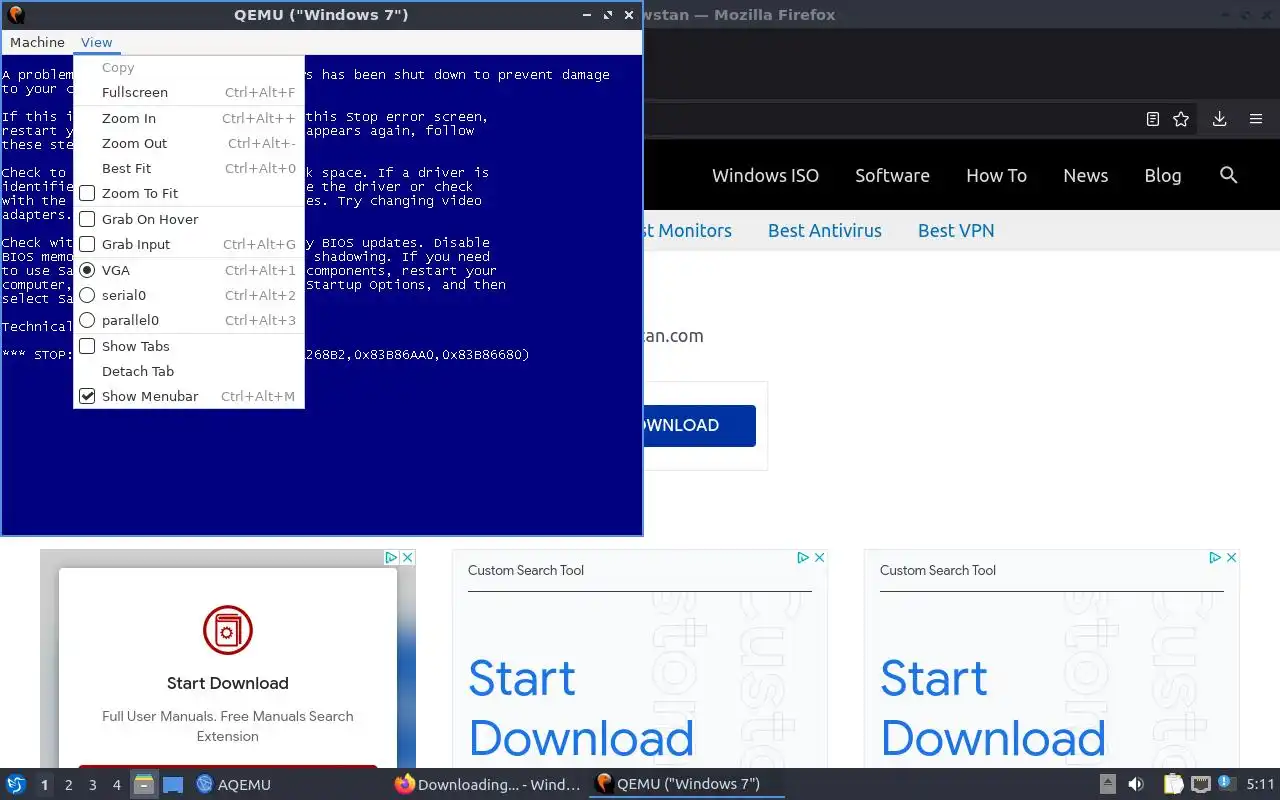1280x800 pixels.
Task: Open Software site navigation link
Action: tap(892, 175)
